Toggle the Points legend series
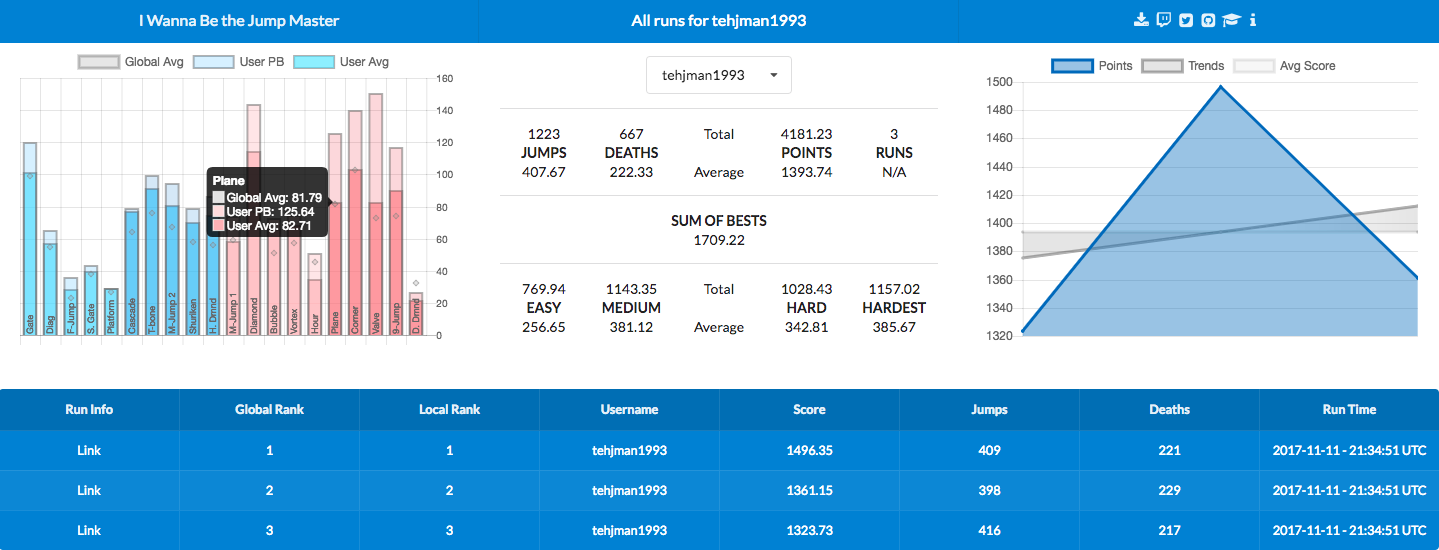This screenshot has height=550, width=1439. [1093, 66]
